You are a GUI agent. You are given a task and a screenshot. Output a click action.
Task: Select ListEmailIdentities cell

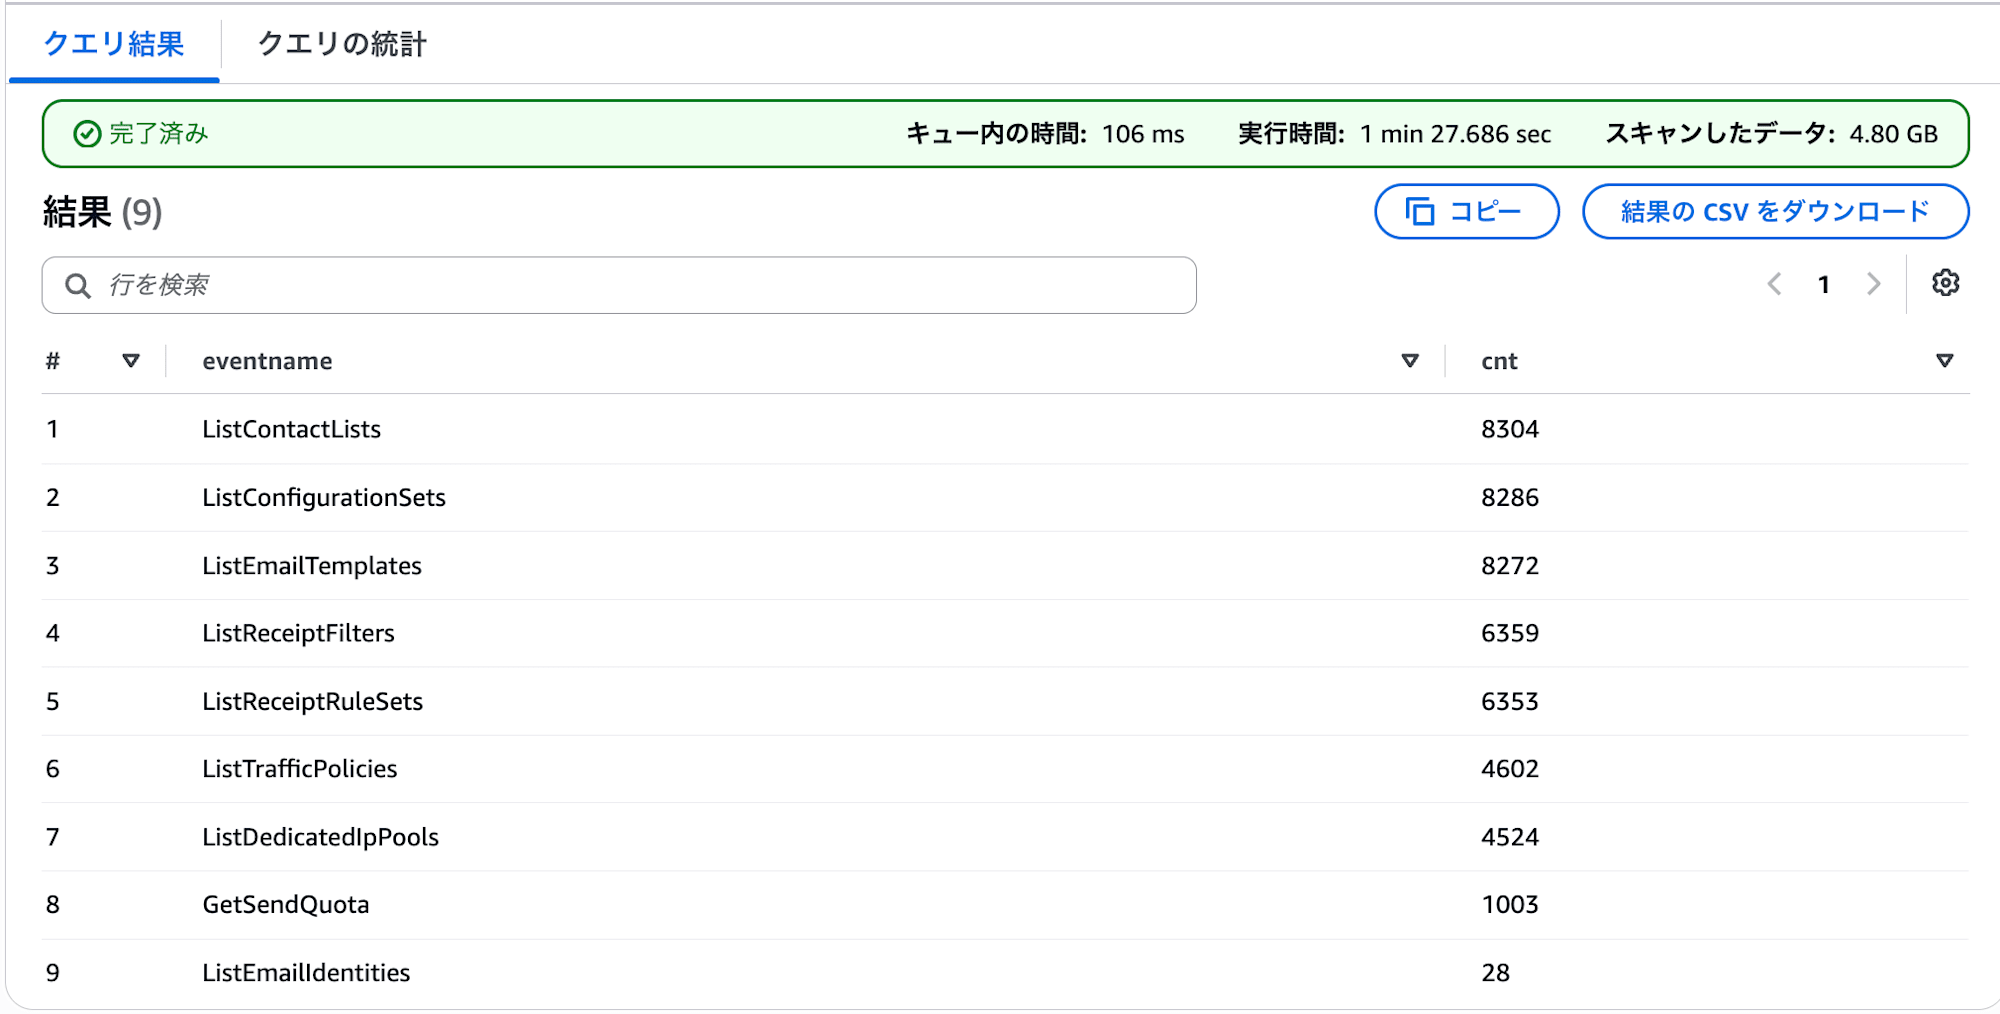306,973
